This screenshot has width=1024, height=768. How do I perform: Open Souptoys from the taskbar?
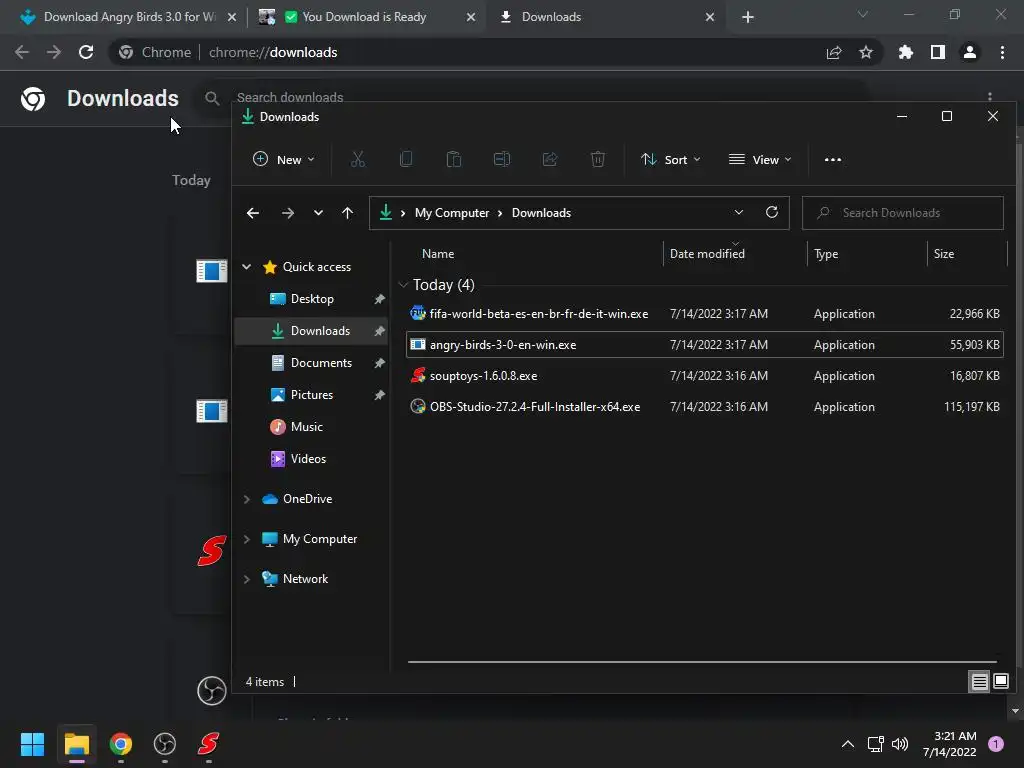[208, 744]
